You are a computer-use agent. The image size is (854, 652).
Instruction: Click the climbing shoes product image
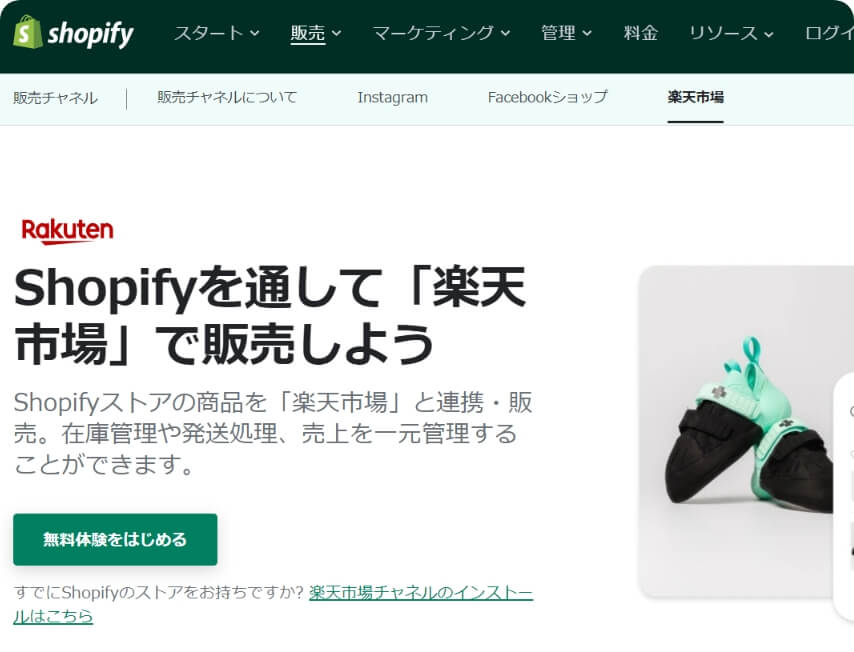coord(746,431)
